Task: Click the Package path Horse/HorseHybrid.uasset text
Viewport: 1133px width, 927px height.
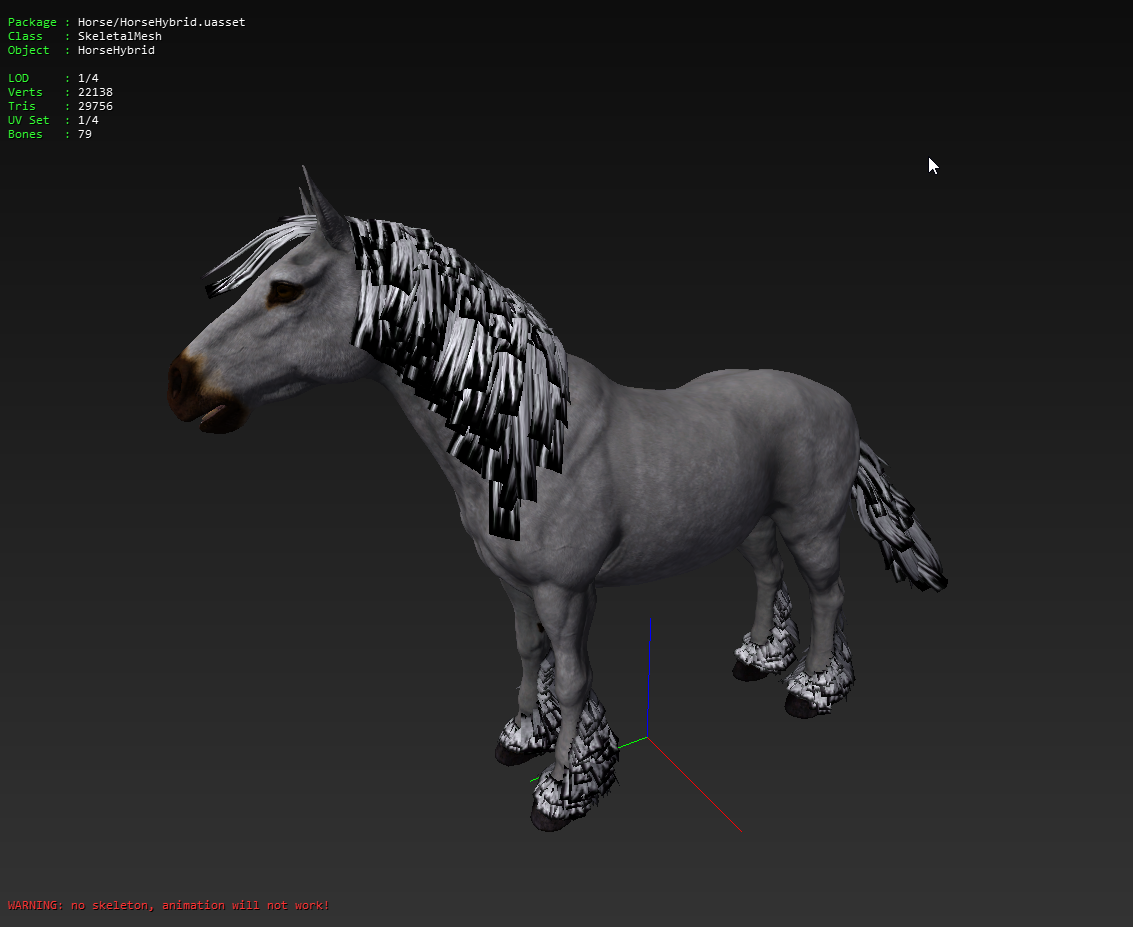Action: coord(161,22)
